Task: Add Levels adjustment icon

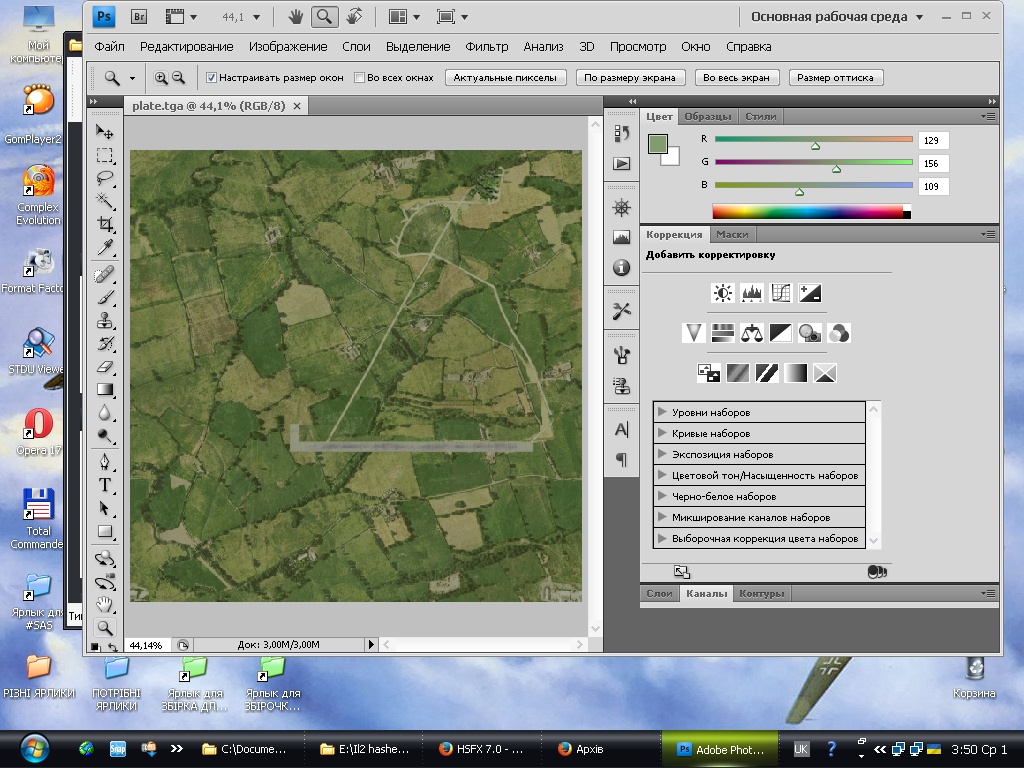Action: [751, 293]
